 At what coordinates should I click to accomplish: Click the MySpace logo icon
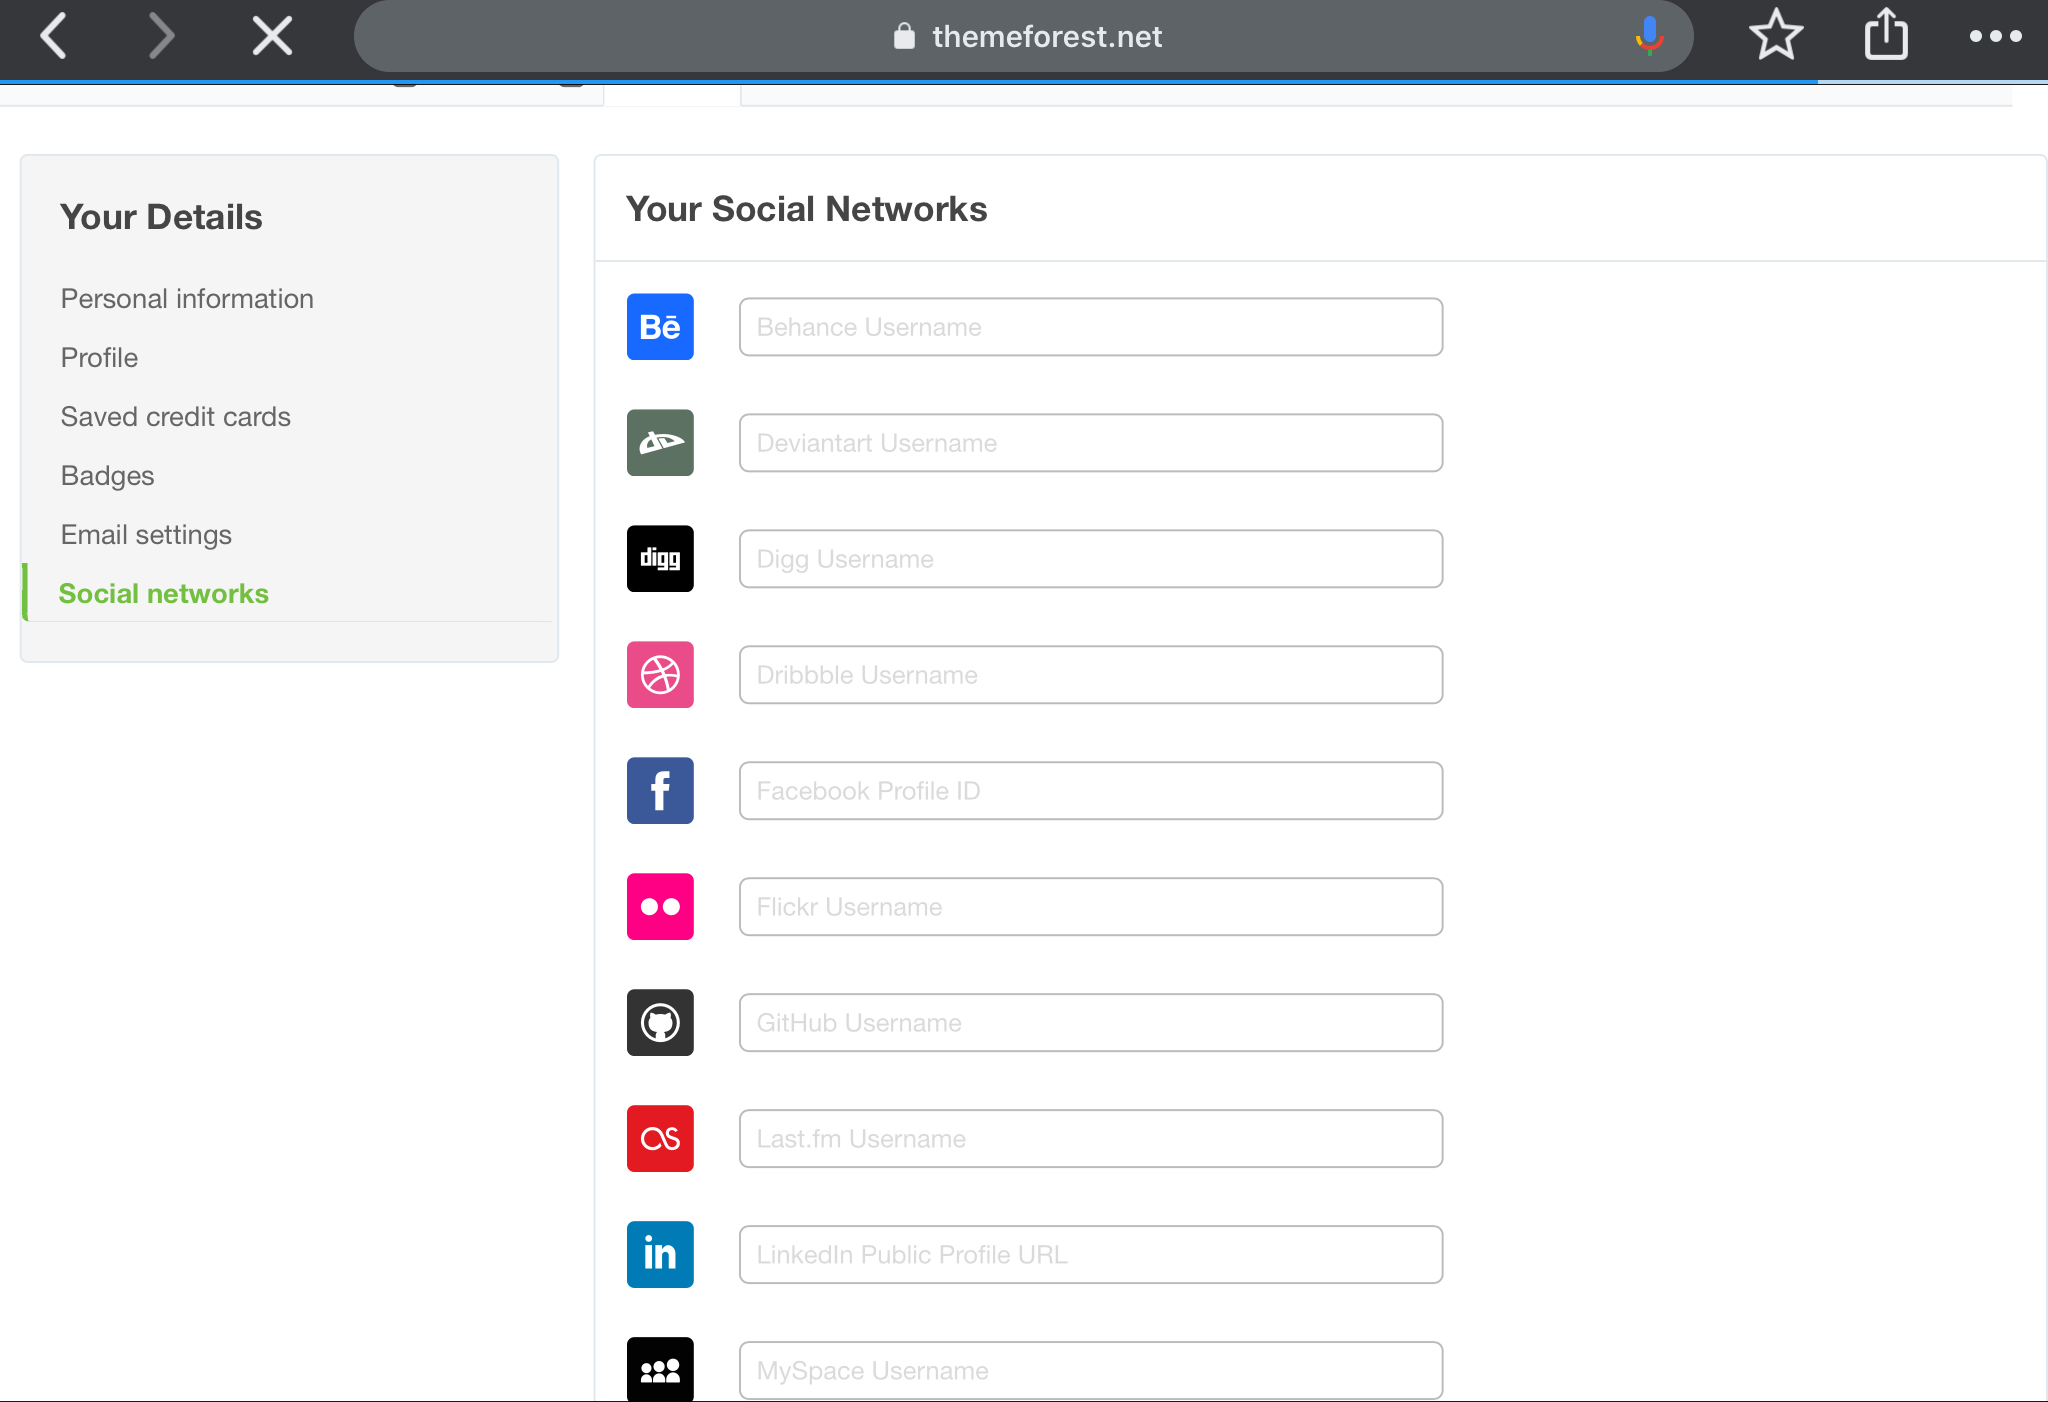[x=660, y=1370]
